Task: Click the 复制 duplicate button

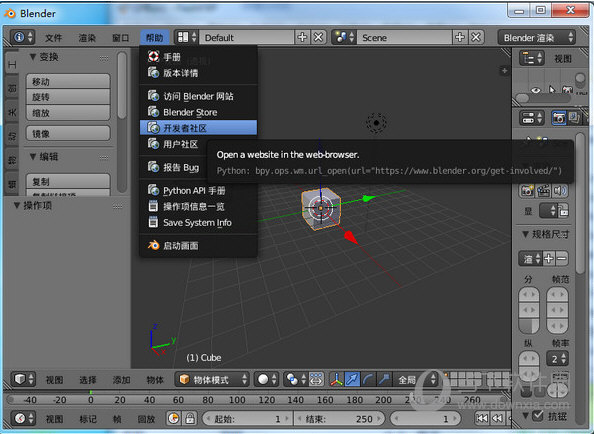Action: [68, 181]
